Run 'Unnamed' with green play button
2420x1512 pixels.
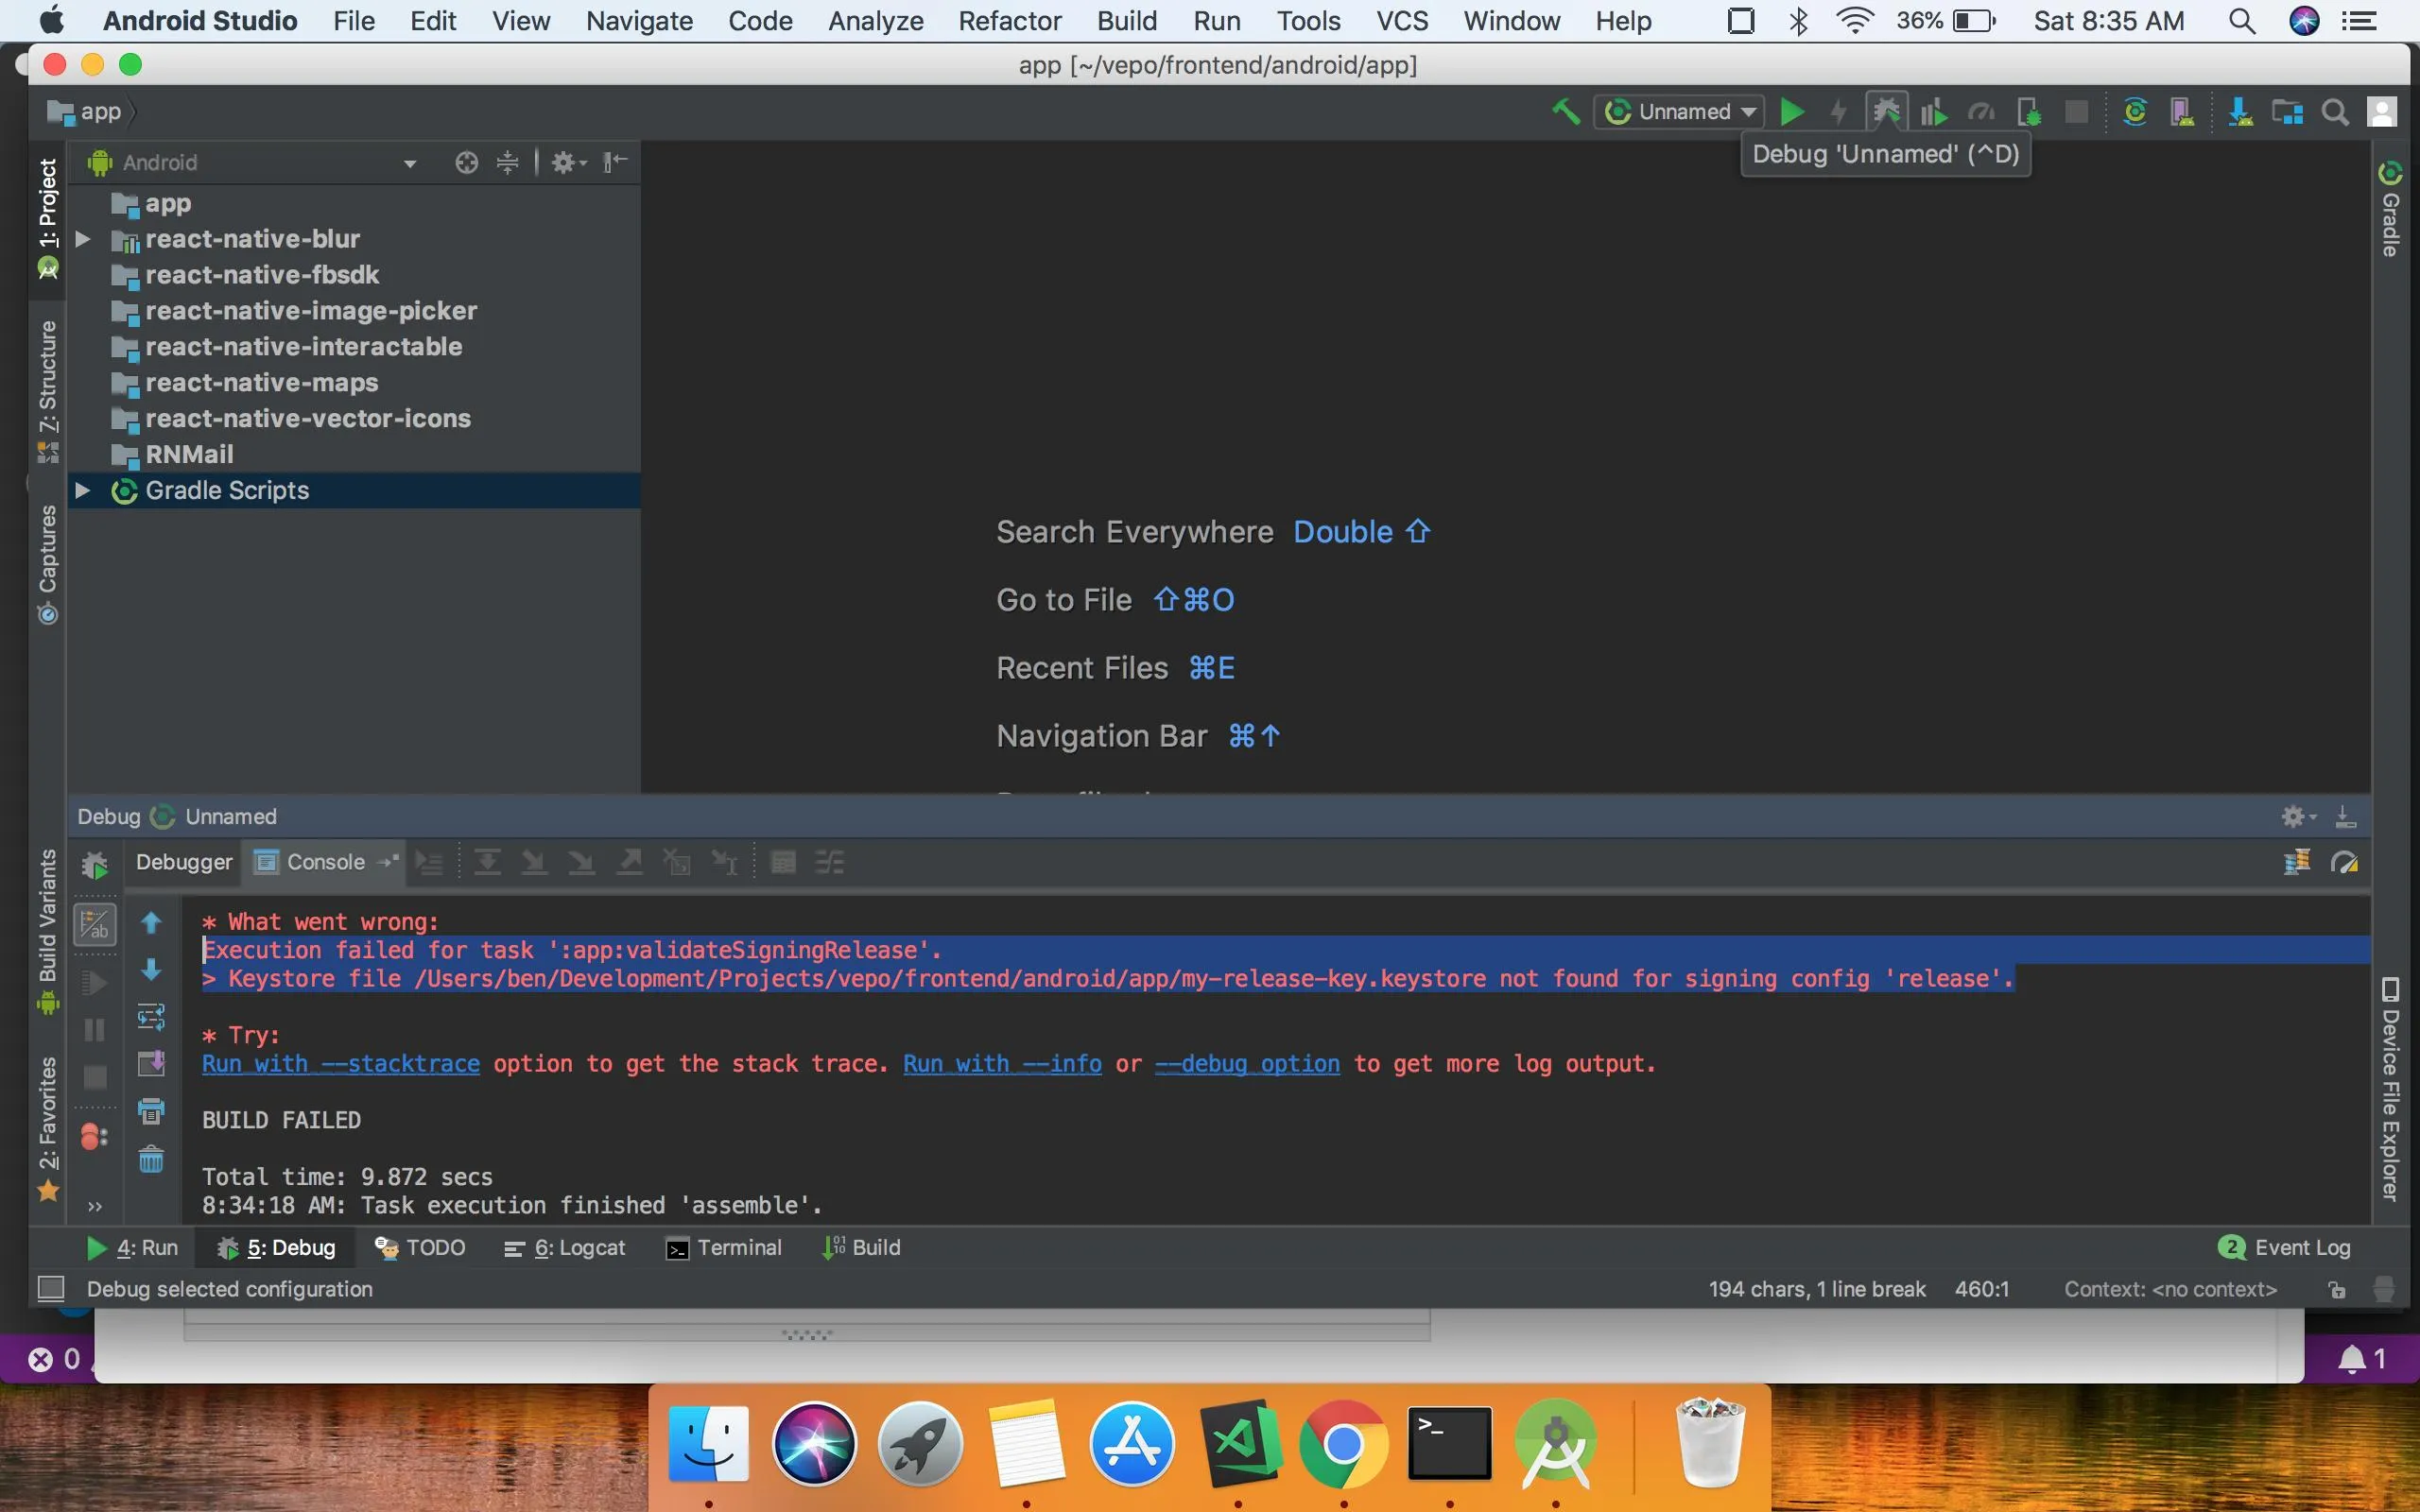pos(1792,112)
